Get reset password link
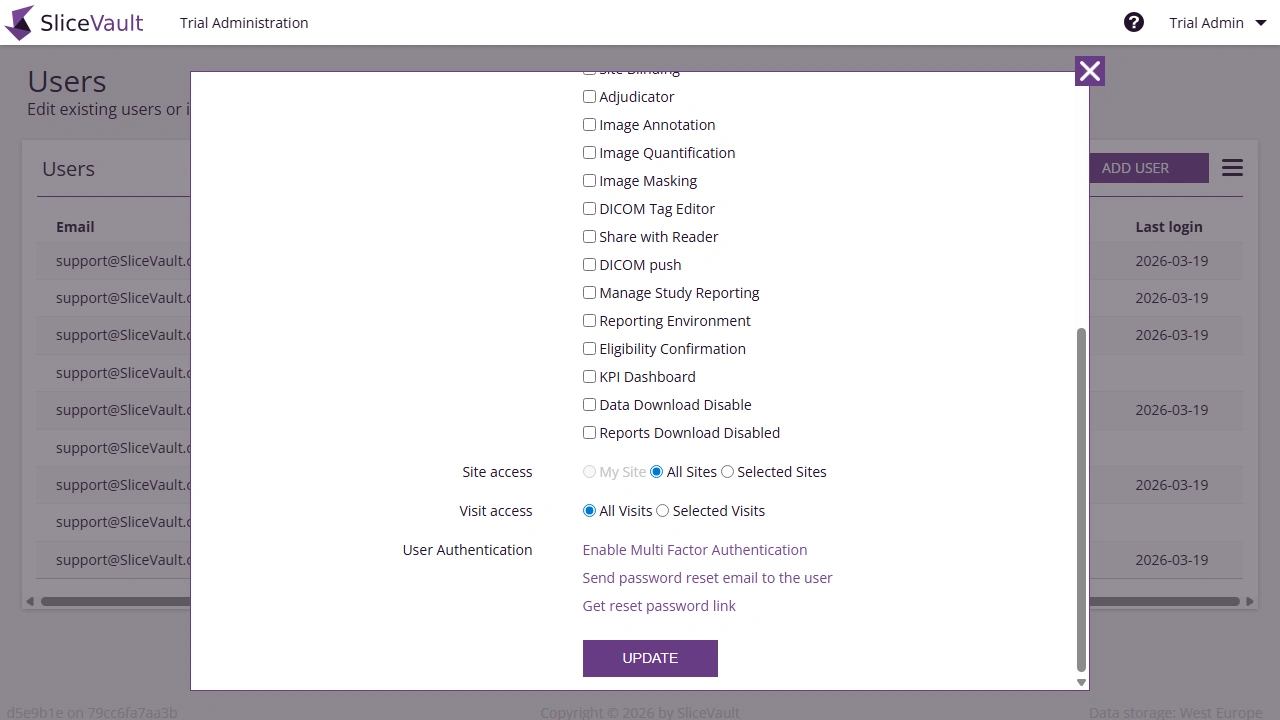The image size is (1280, 720). coord(658,605)
